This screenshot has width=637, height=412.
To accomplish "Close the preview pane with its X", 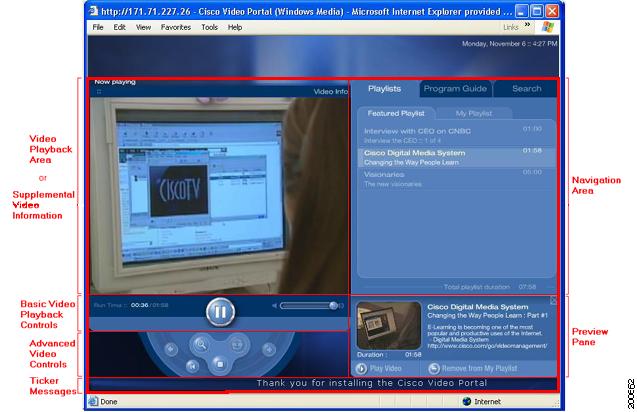I will (553, 301).
